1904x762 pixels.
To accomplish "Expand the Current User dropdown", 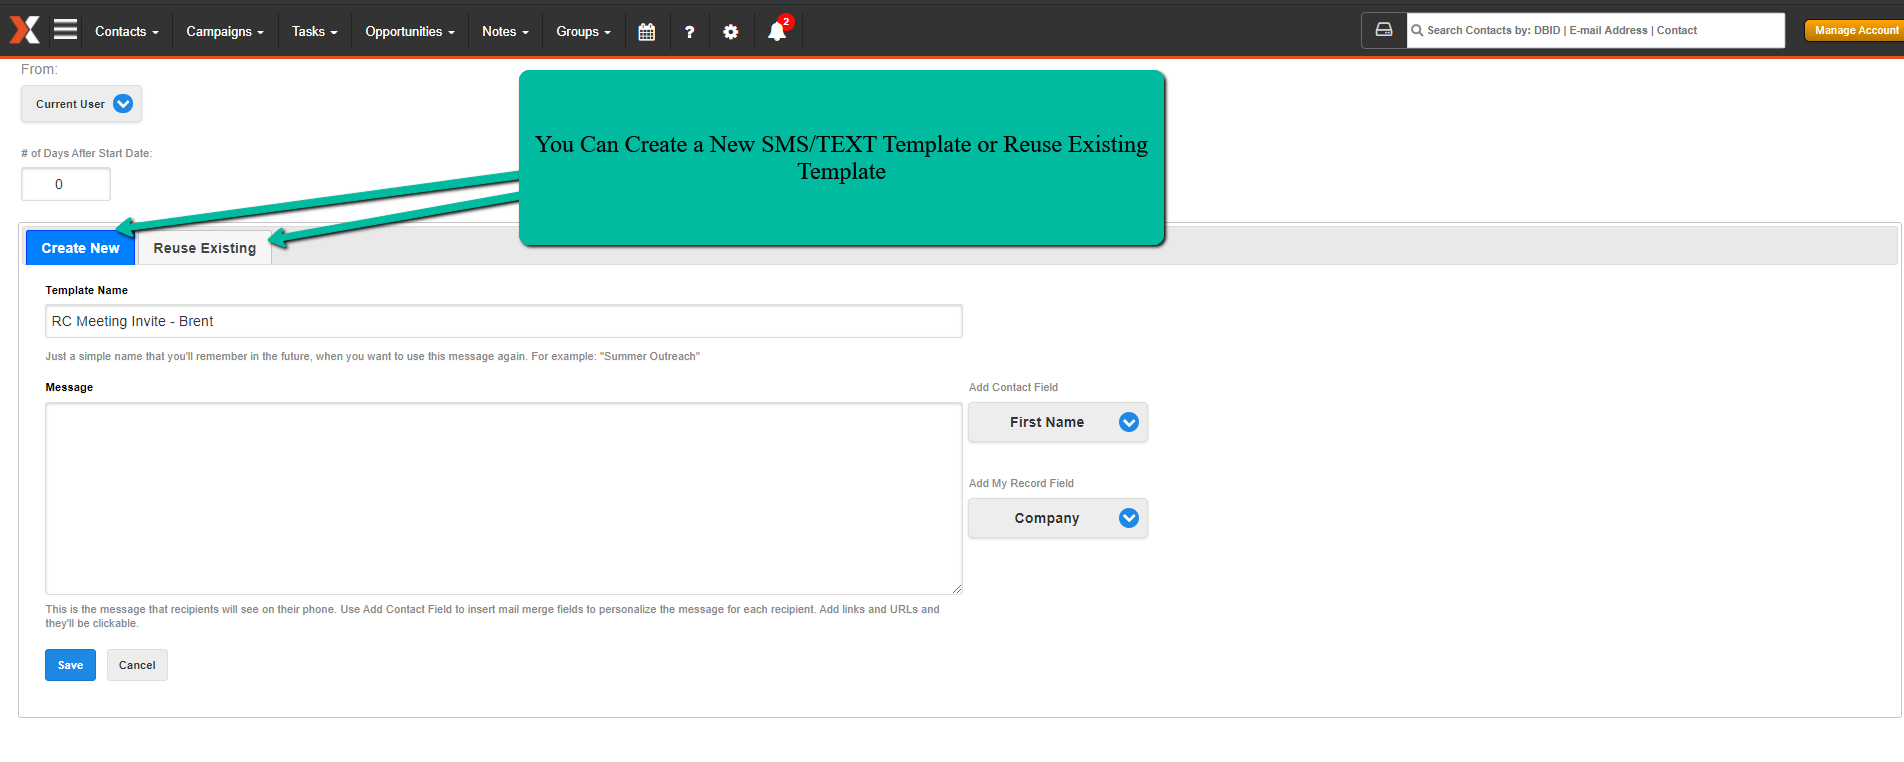I will point(81,104).
